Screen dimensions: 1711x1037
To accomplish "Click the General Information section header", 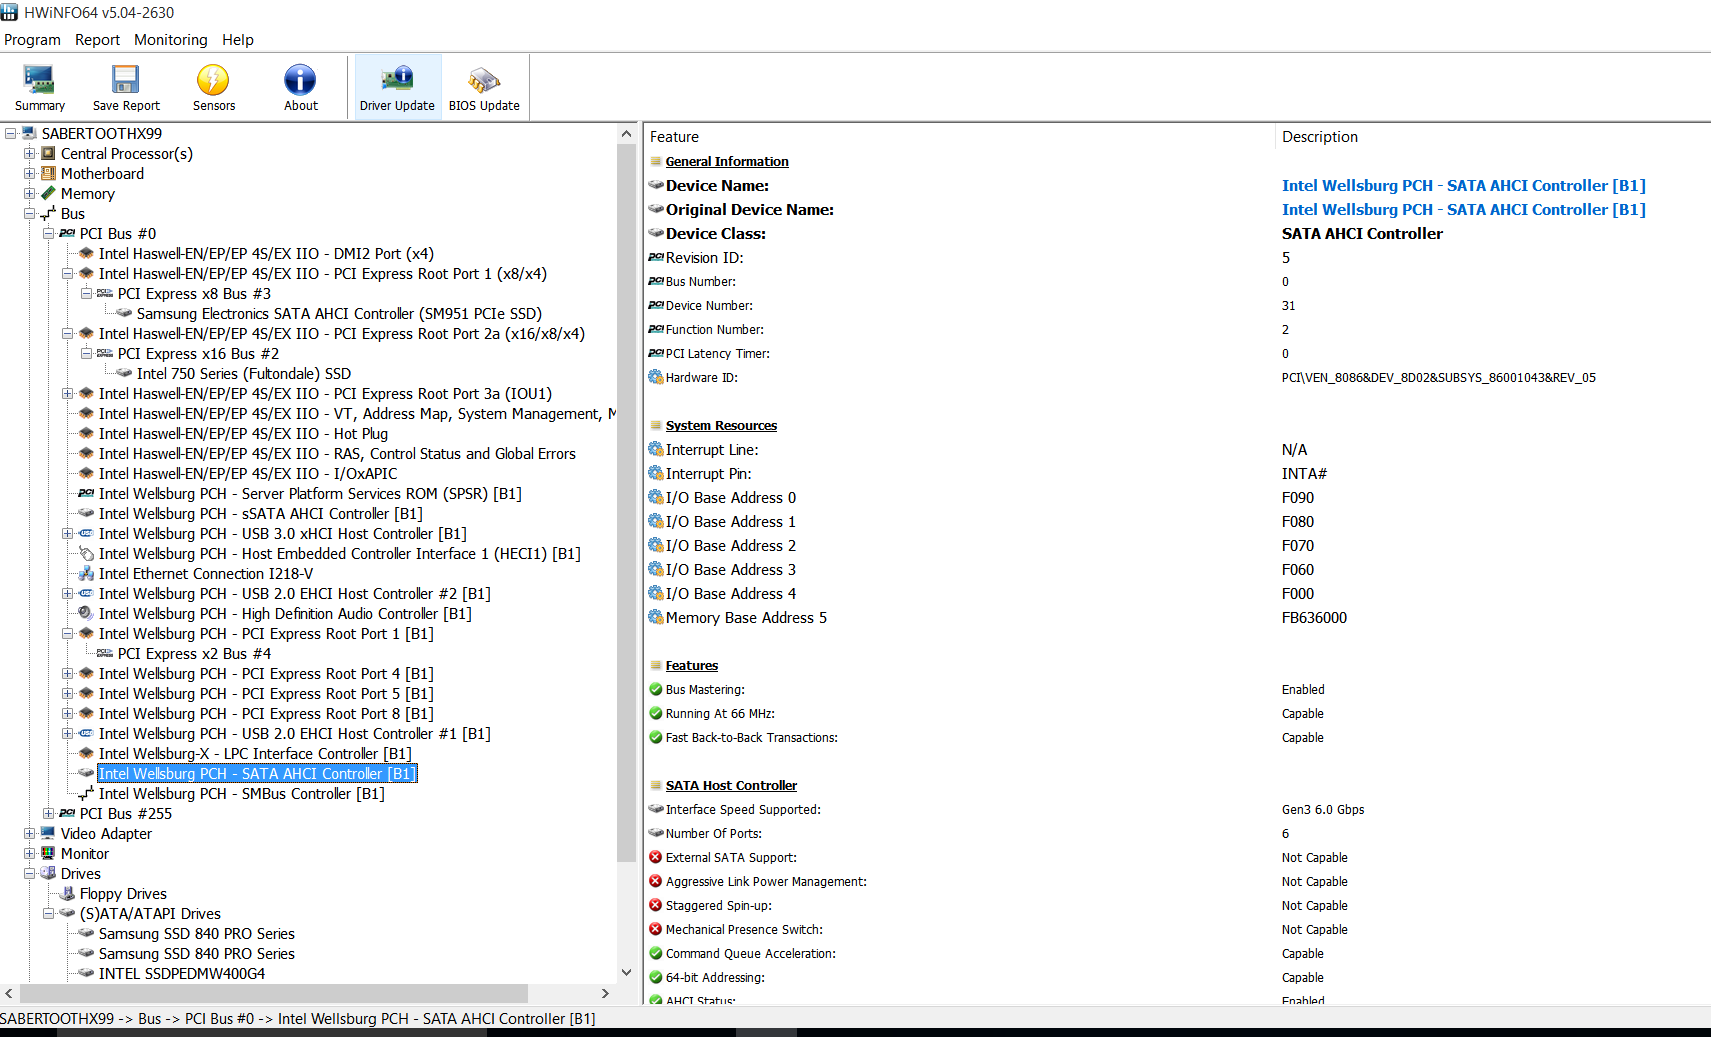I will coord(727,161).
